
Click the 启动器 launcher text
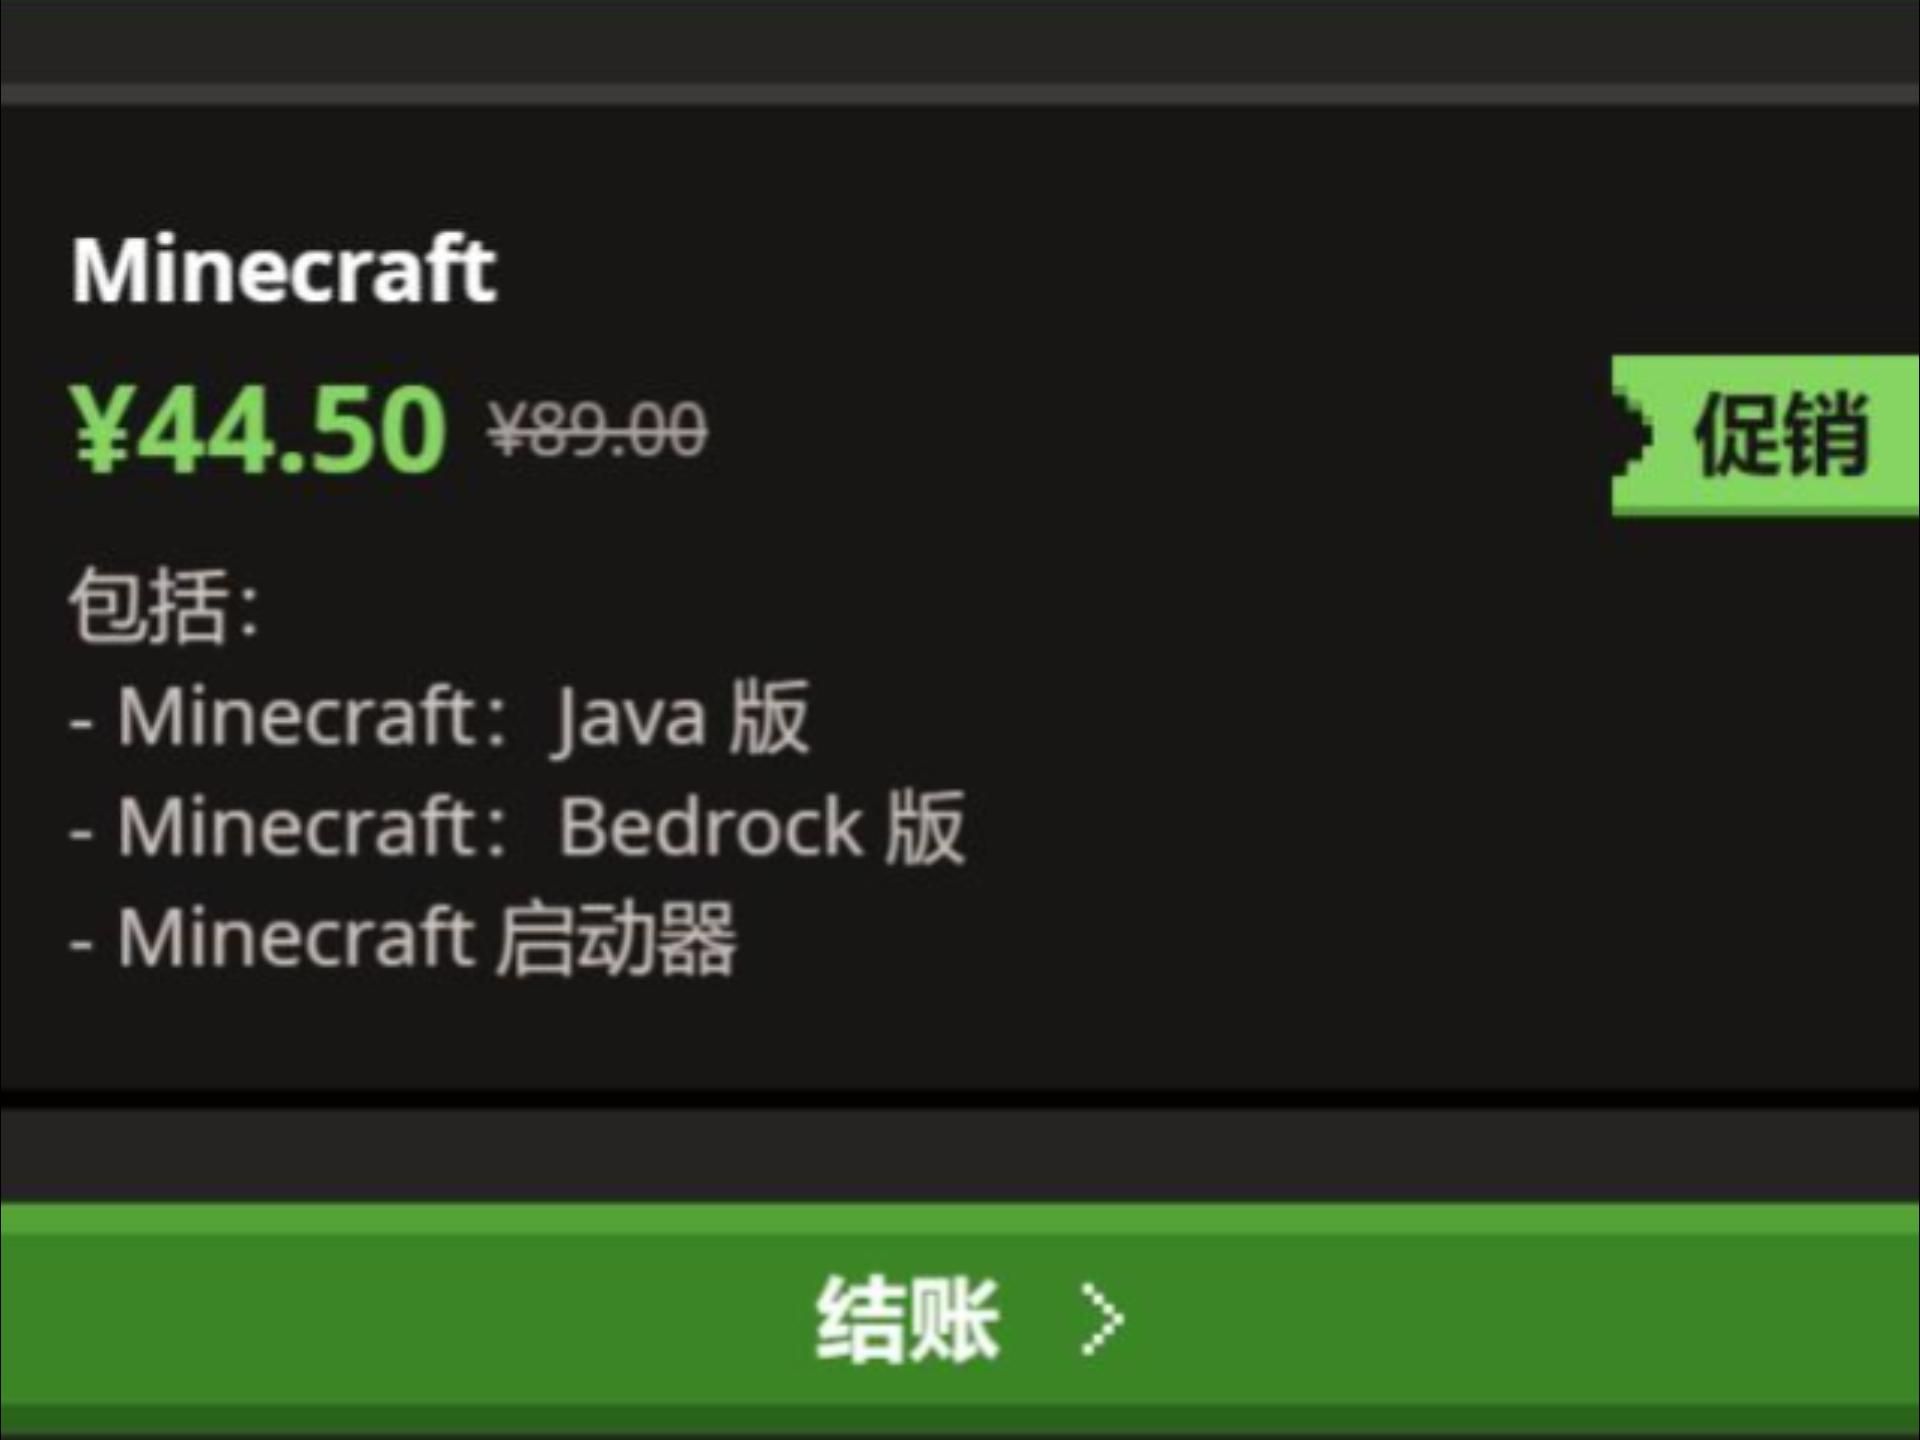coord(617,938)
